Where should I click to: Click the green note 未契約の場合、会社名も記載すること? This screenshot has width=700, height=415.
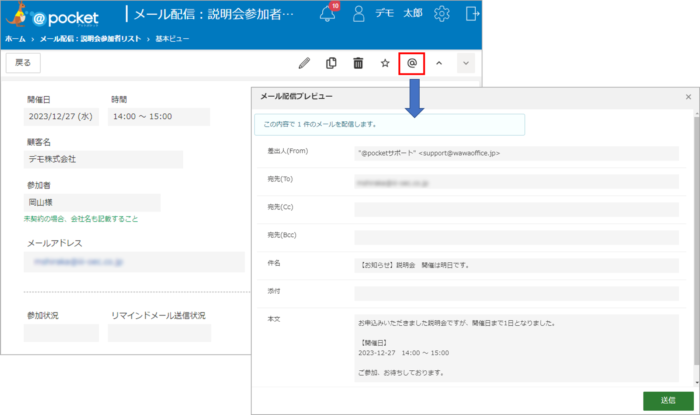tap(81, 219)
